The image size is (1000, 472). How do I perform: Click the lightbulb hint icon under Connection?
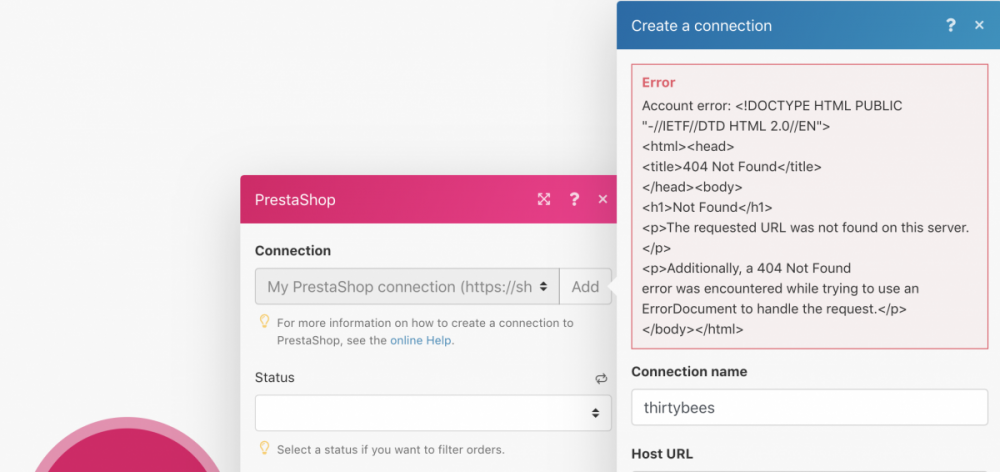(264, 321)
